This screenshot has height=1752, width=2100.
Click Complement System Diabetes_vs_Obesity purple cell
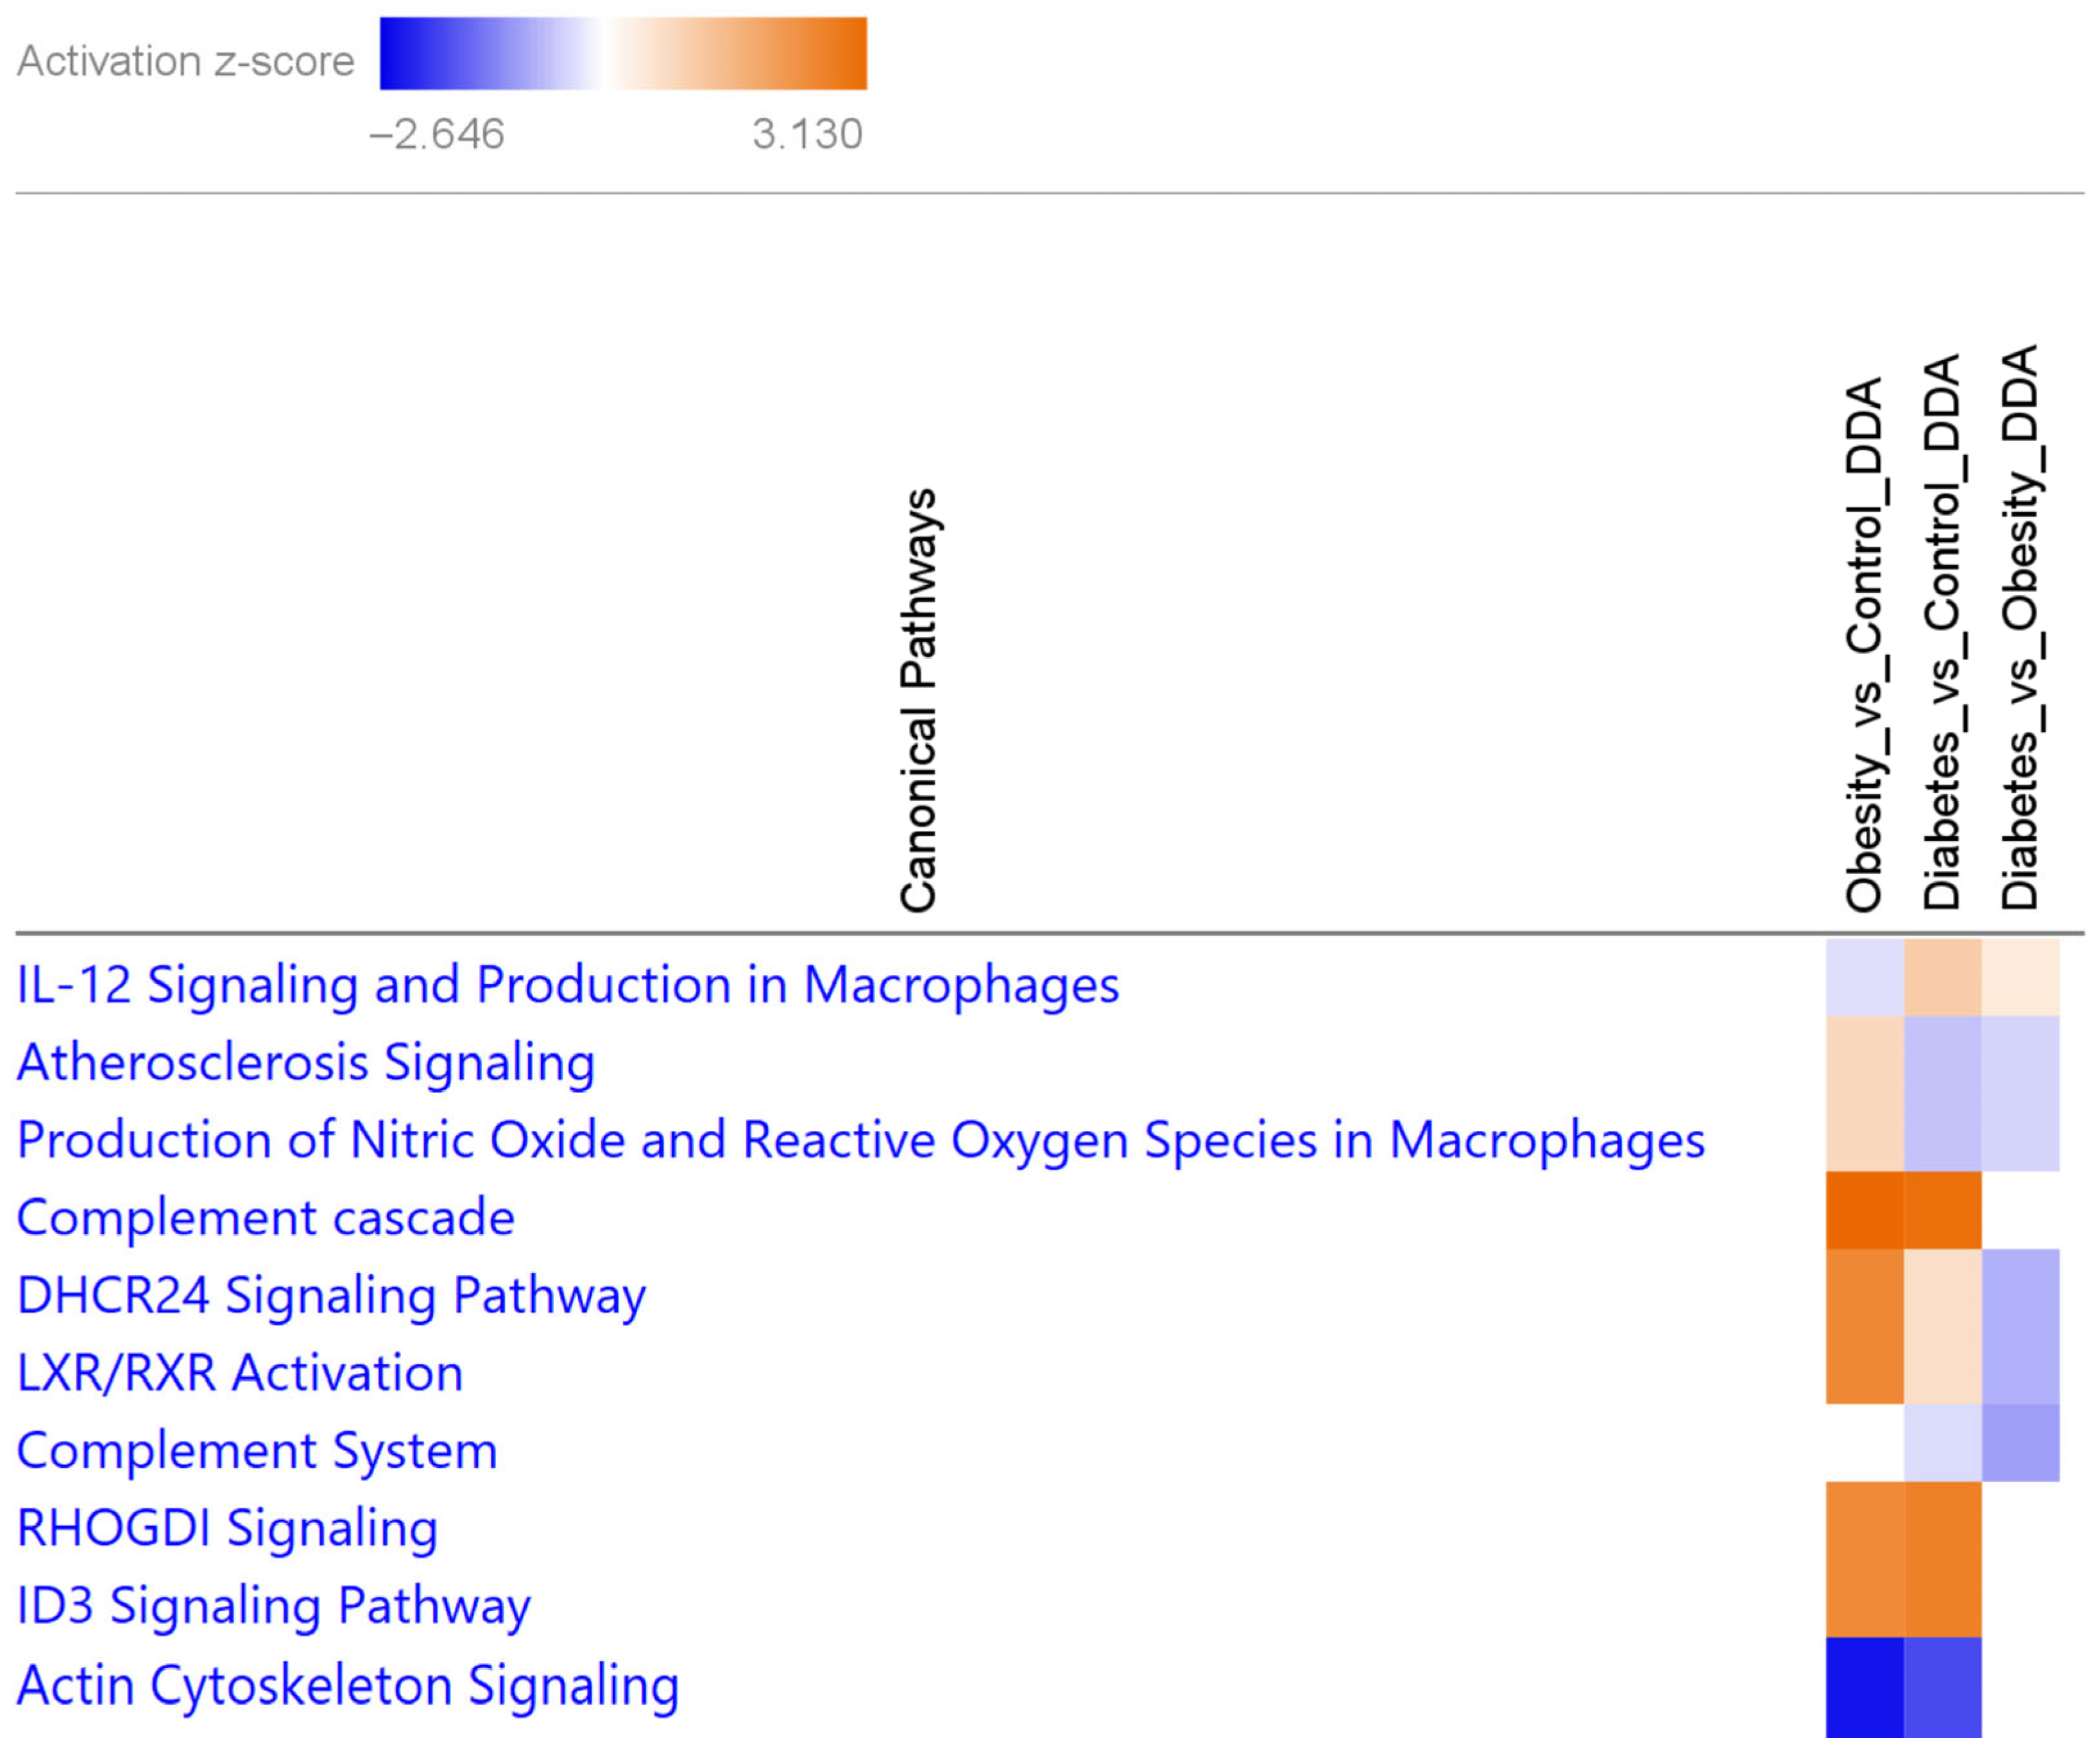point(2020,1444)
